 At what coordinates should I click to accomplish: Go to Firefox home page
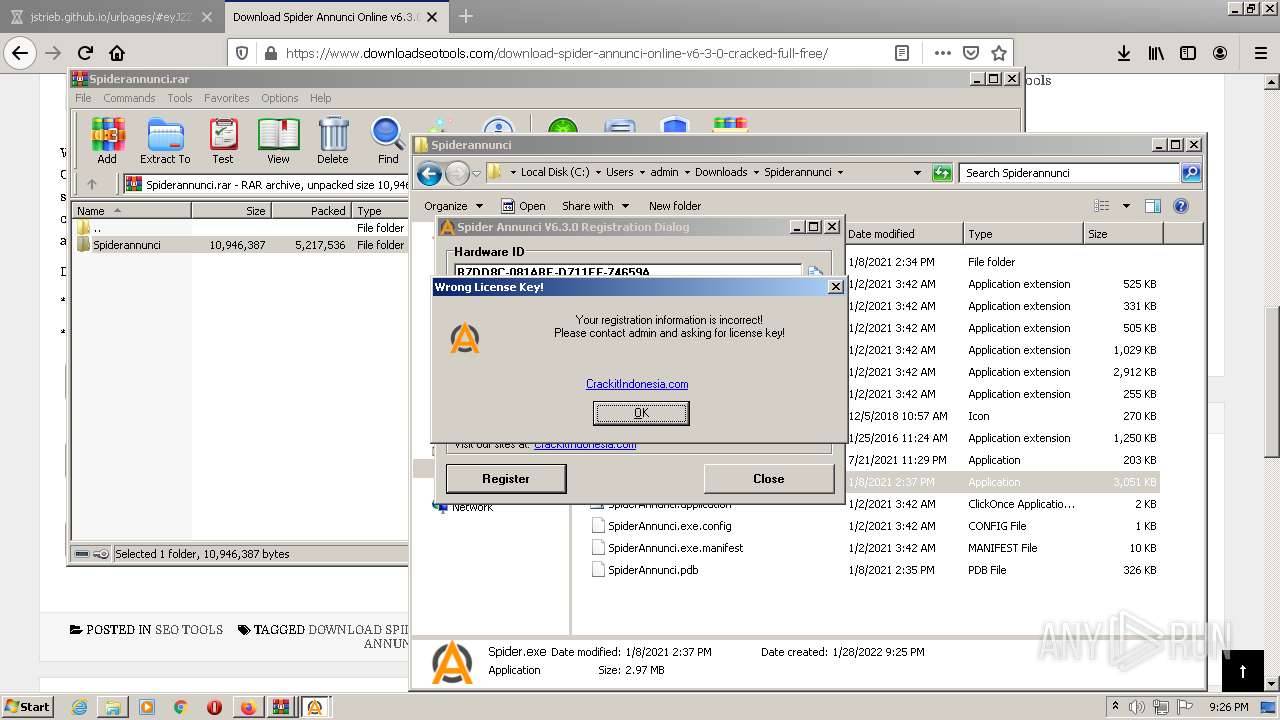(117, 53)
